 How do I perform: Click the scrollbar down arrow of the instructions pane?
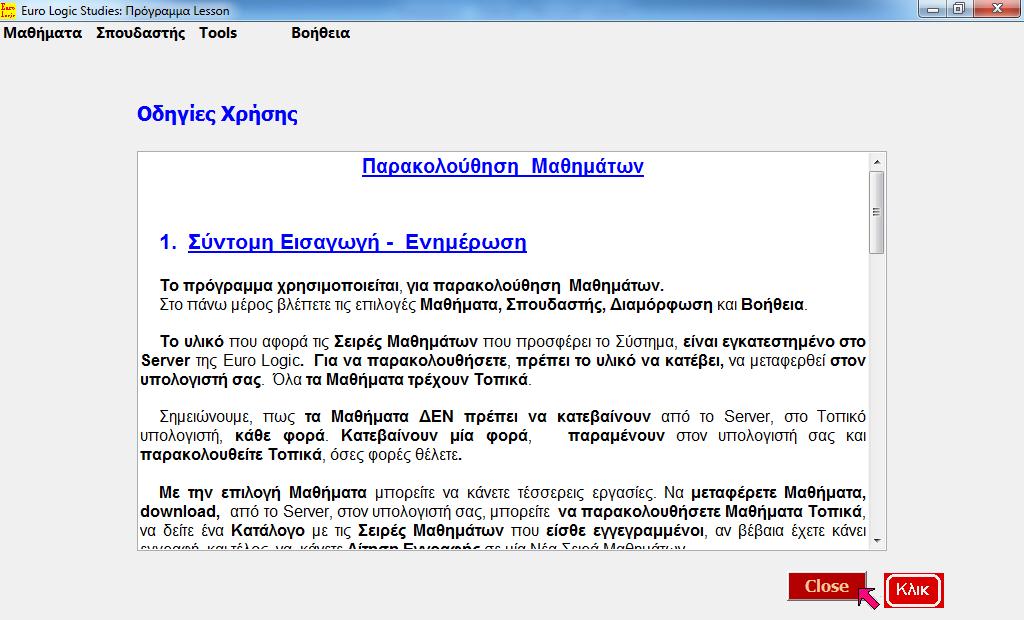(879, 539)
